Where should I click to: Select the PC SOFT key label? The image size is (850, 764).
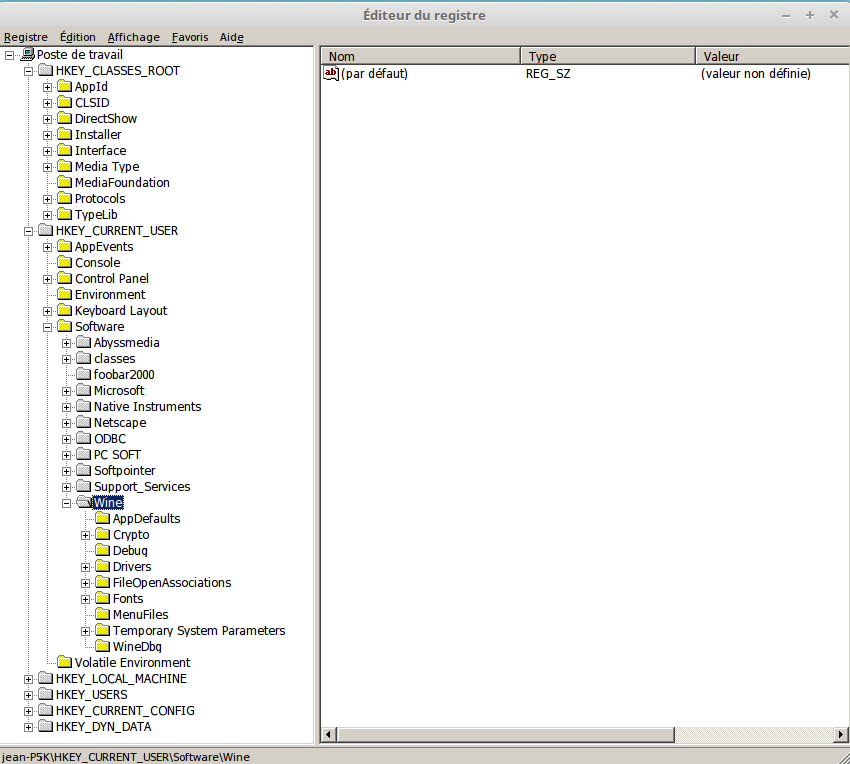tap(117, 455)
